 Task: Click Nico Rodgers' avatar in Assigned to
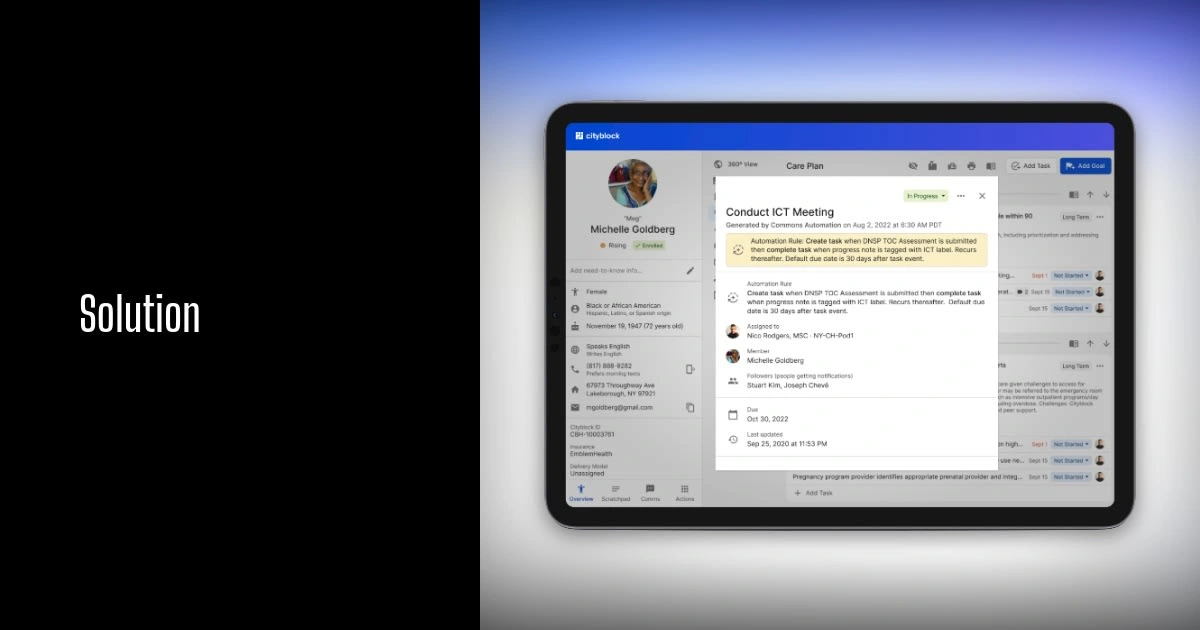pyautogui.click(x=733, y=331)
